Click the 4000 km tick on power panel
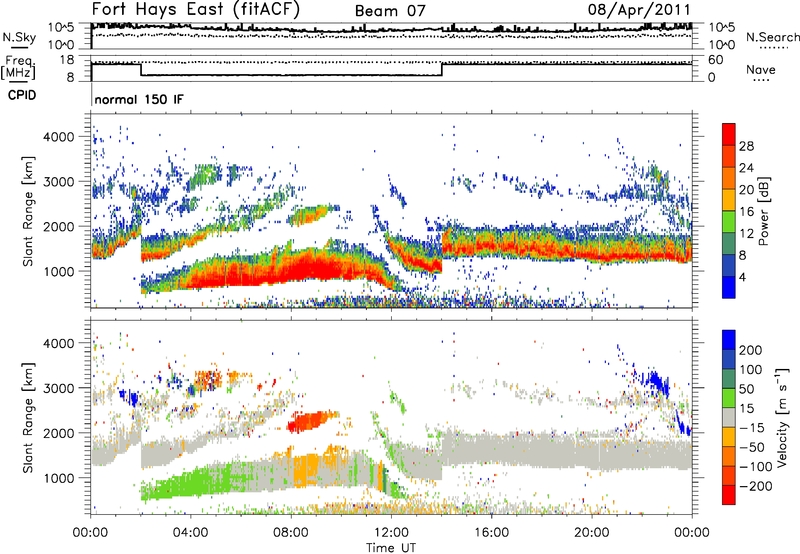The height and width of the screenshot is (554, 800). [58, 137]
